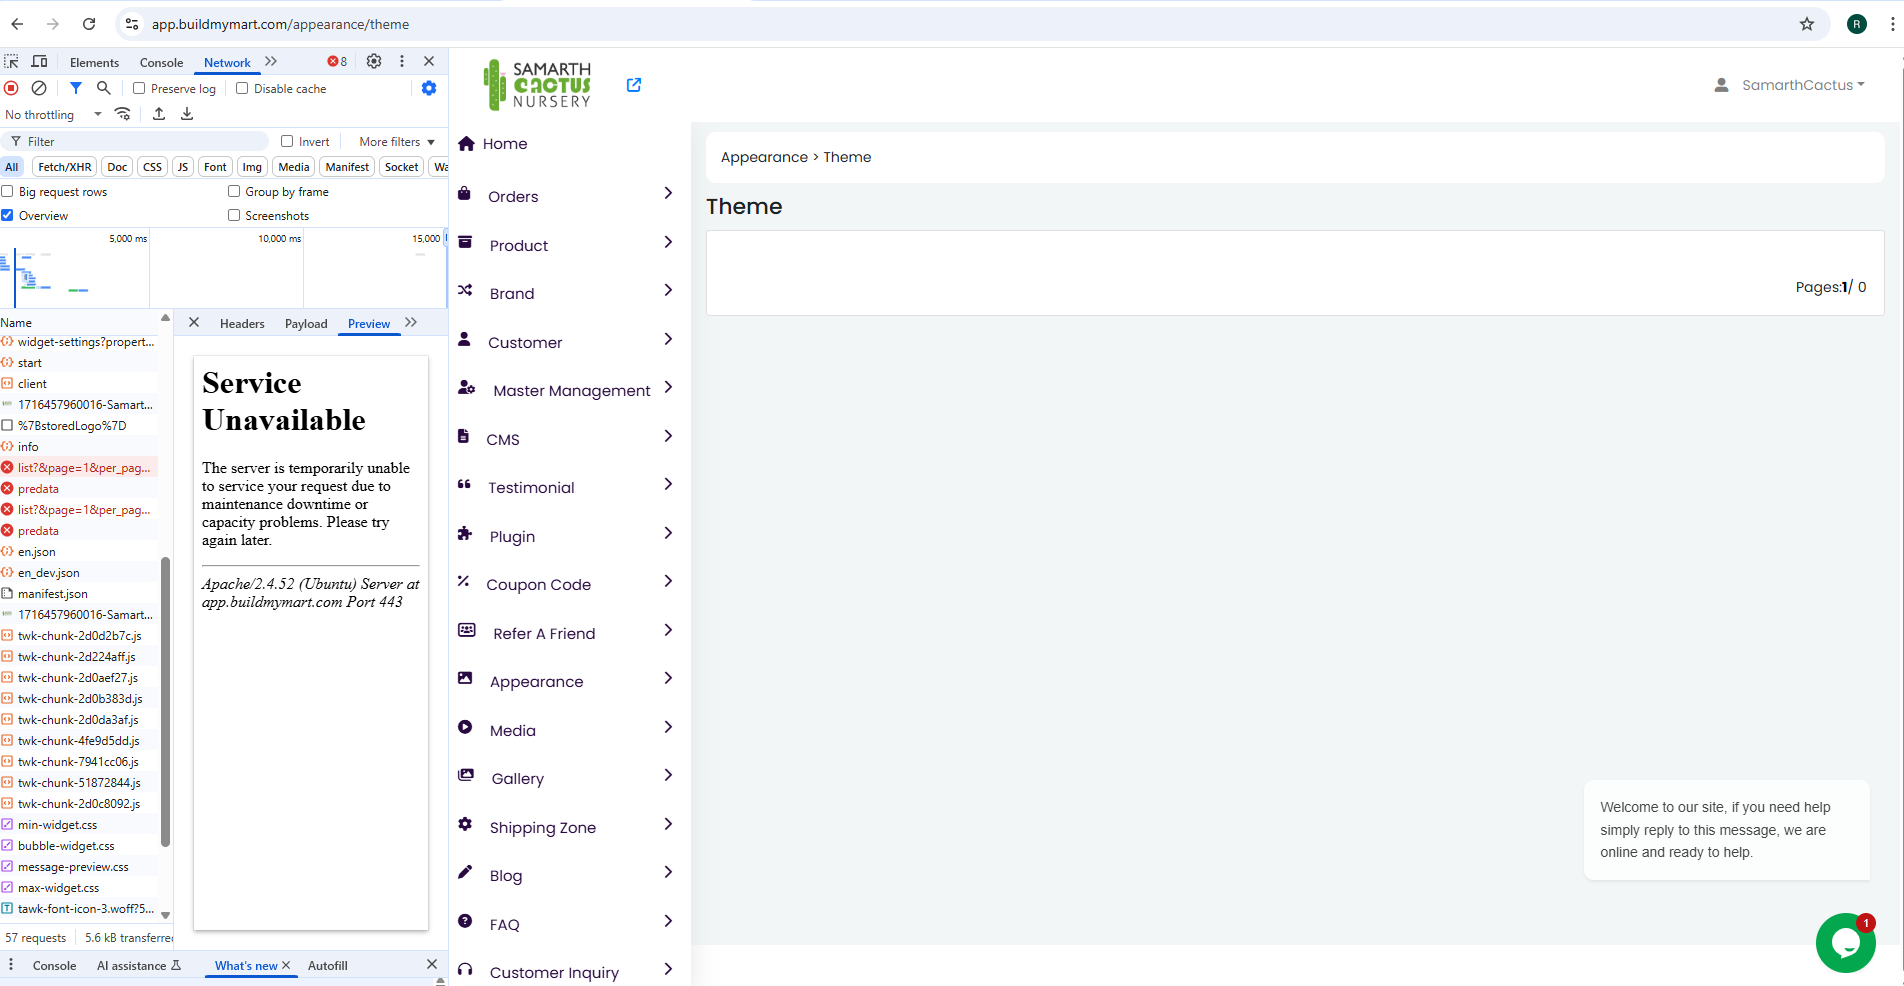Open the Payload tab
This screenshot has height=986, width=1904.
(x=306, y=324)
